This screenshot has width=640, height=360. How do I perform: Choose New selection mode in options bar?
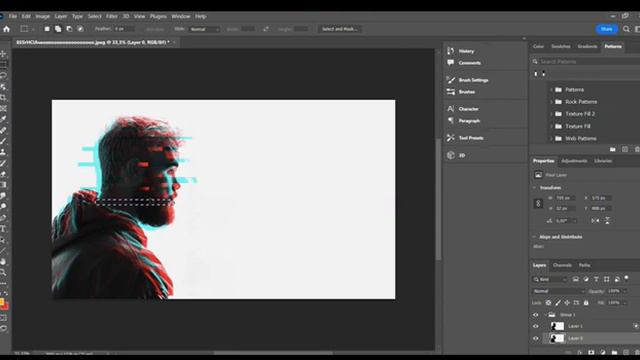pyautogui.click(x=47, y=29)
